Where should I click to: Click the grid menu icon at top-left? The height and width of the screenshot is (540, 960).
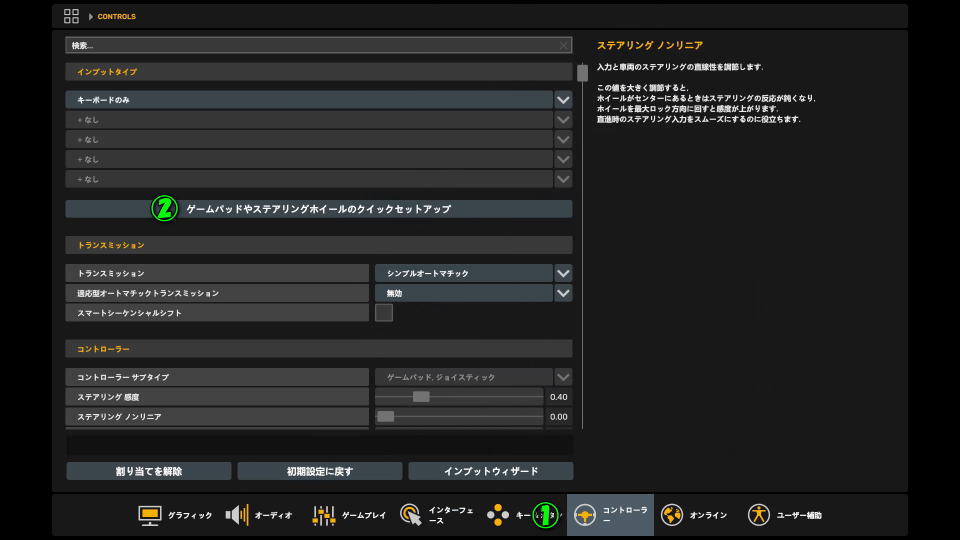(x=71, y=16)
